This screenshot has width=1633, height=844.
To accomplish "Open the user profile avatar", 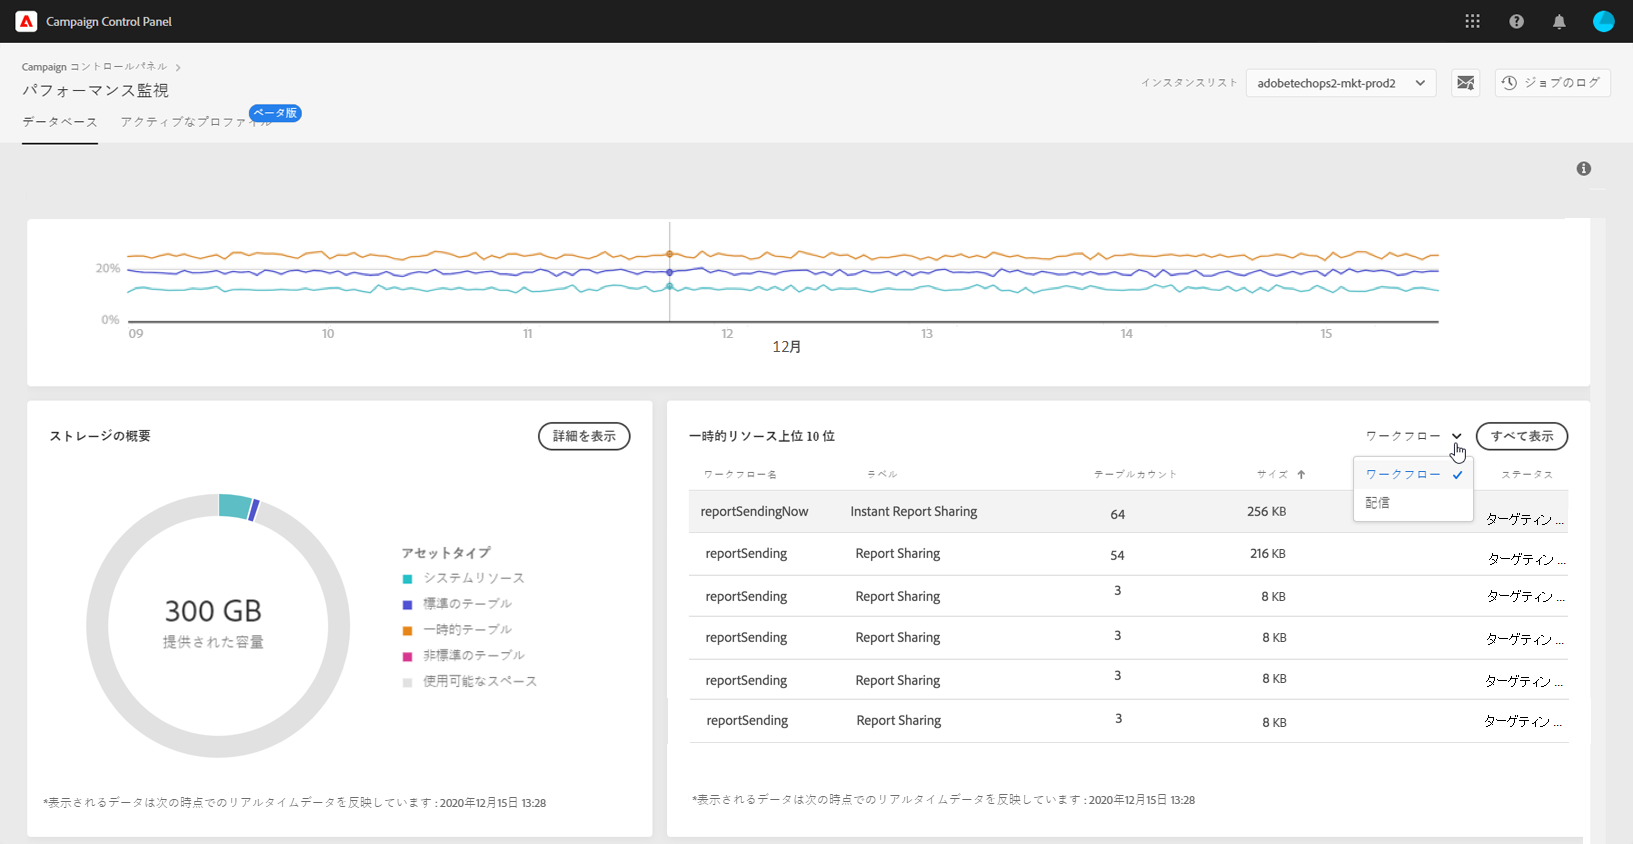I will pos(1603,21).
